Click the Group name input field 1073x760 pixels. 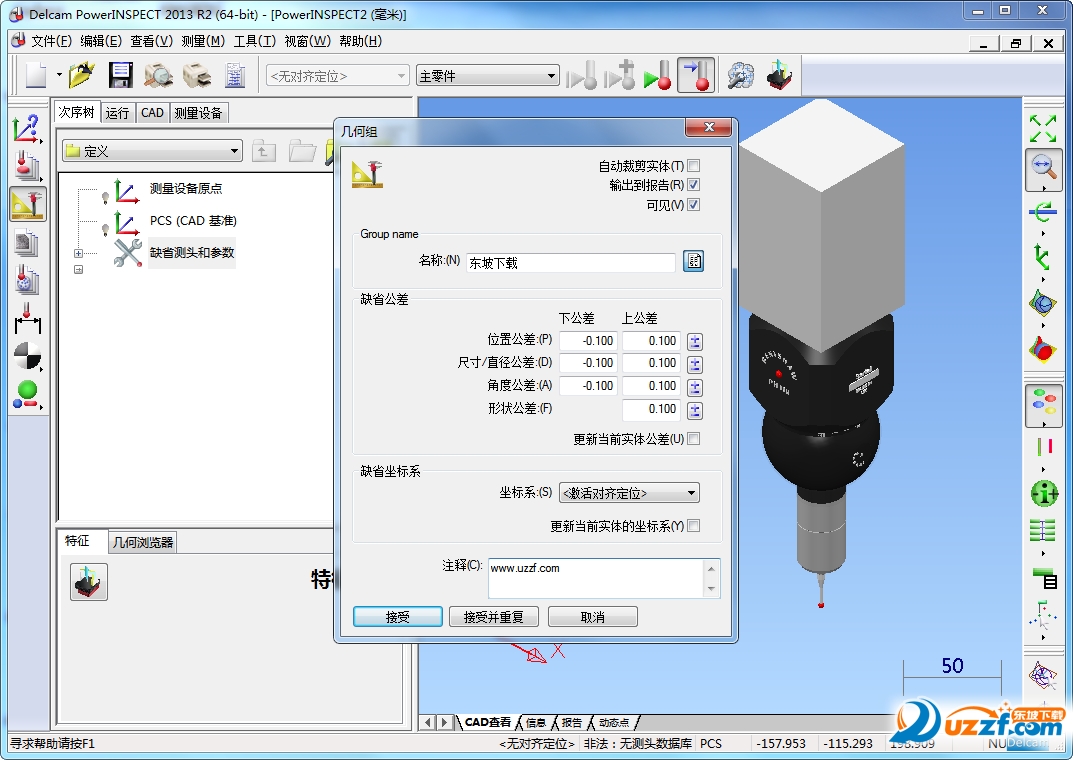click(571, 263)
